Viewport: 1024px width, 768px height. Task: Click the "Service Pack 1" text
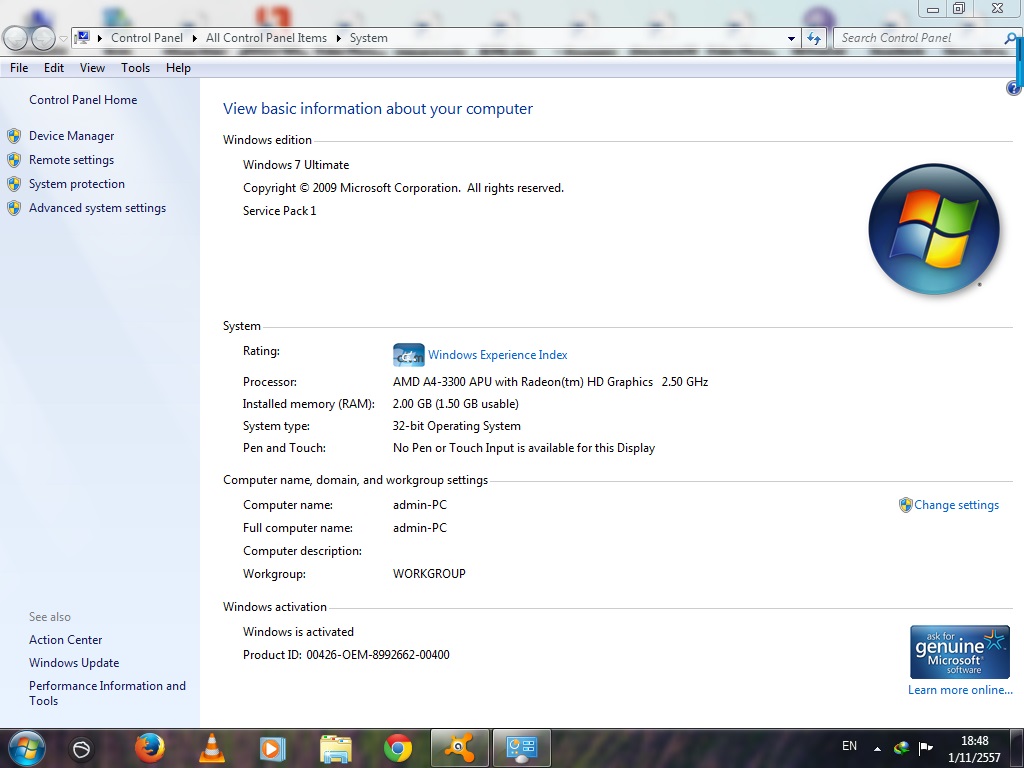[x=280, y=211]
